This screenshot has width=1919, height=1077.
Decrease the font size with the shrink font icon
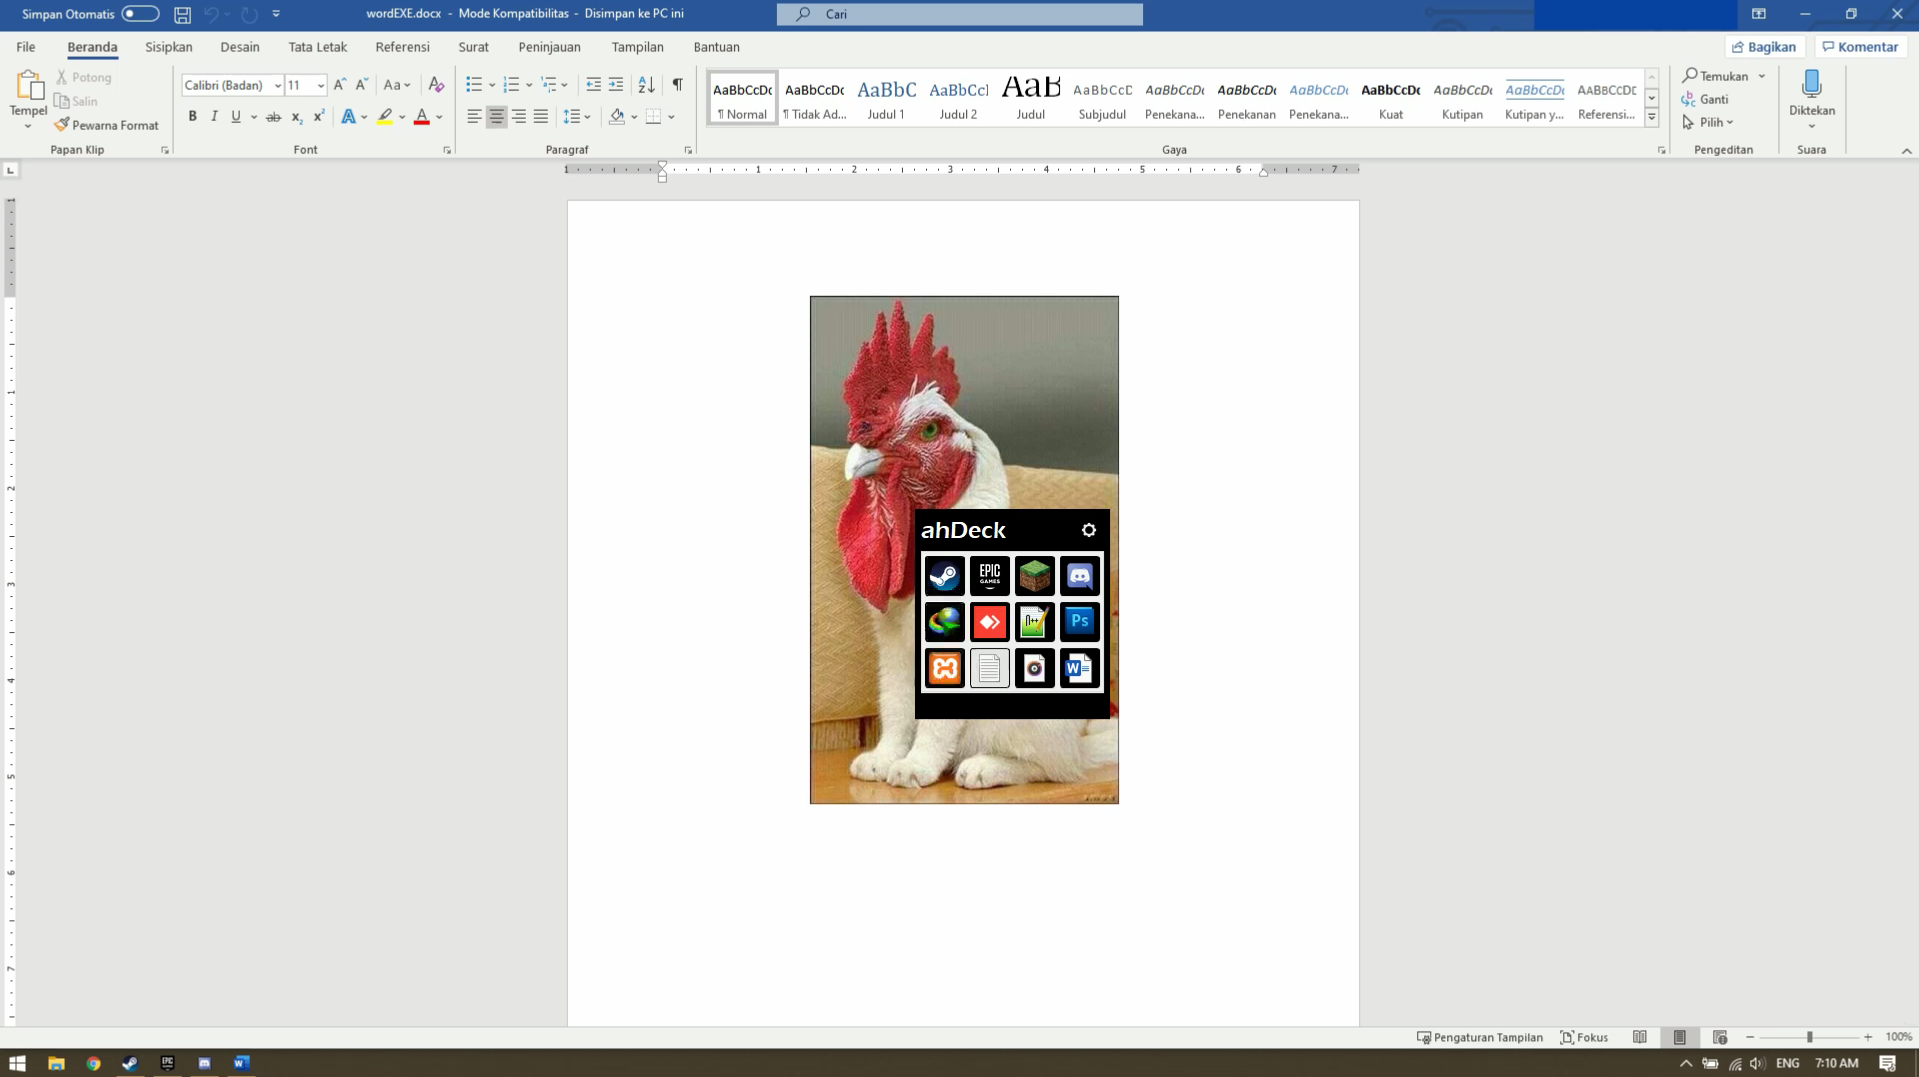(x=362, y=85)
